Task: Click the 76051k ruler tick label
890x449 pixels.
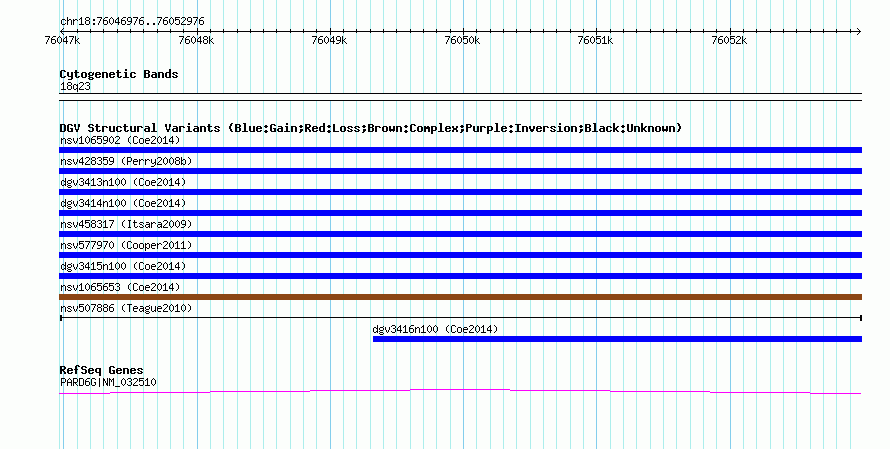Action: click(595, 40)
